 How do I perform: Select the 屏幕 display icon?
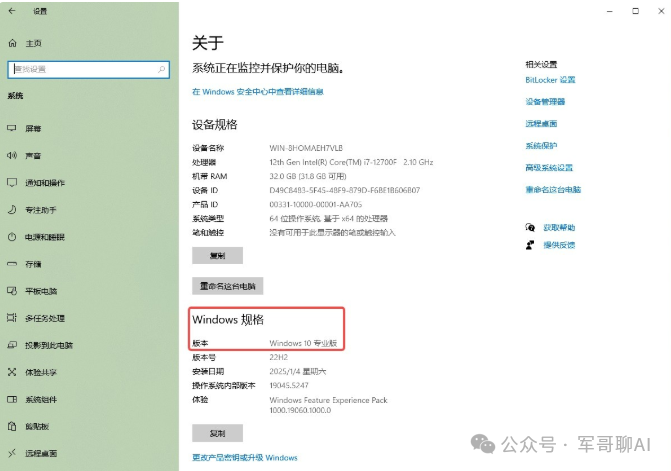tap(12, 128)
